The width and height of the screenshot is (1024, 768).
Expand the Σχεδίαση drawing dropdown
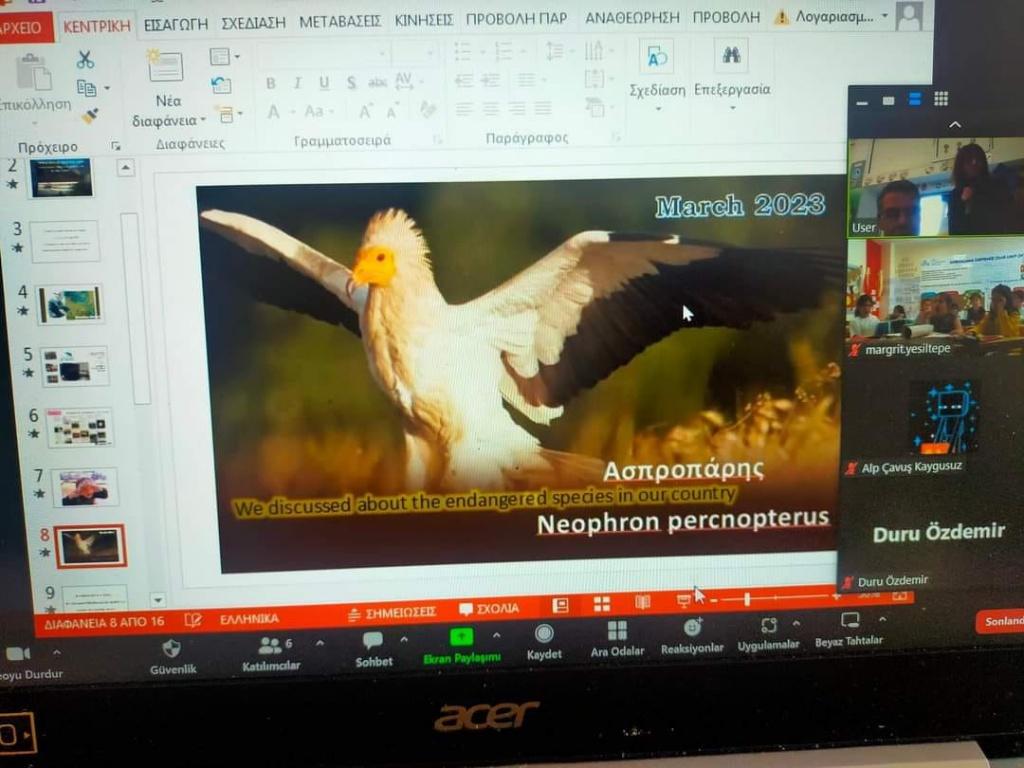[657, 108]
